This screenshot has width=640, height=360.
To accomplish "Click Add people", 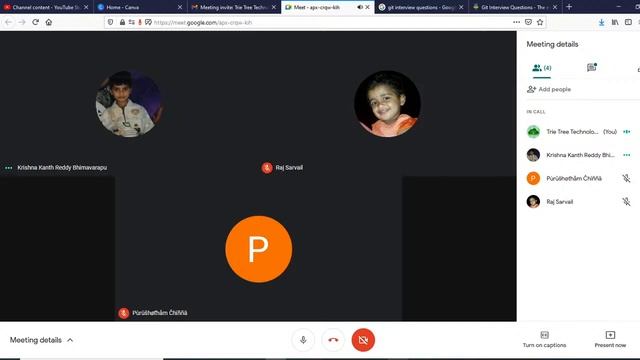I will point(549,89).
